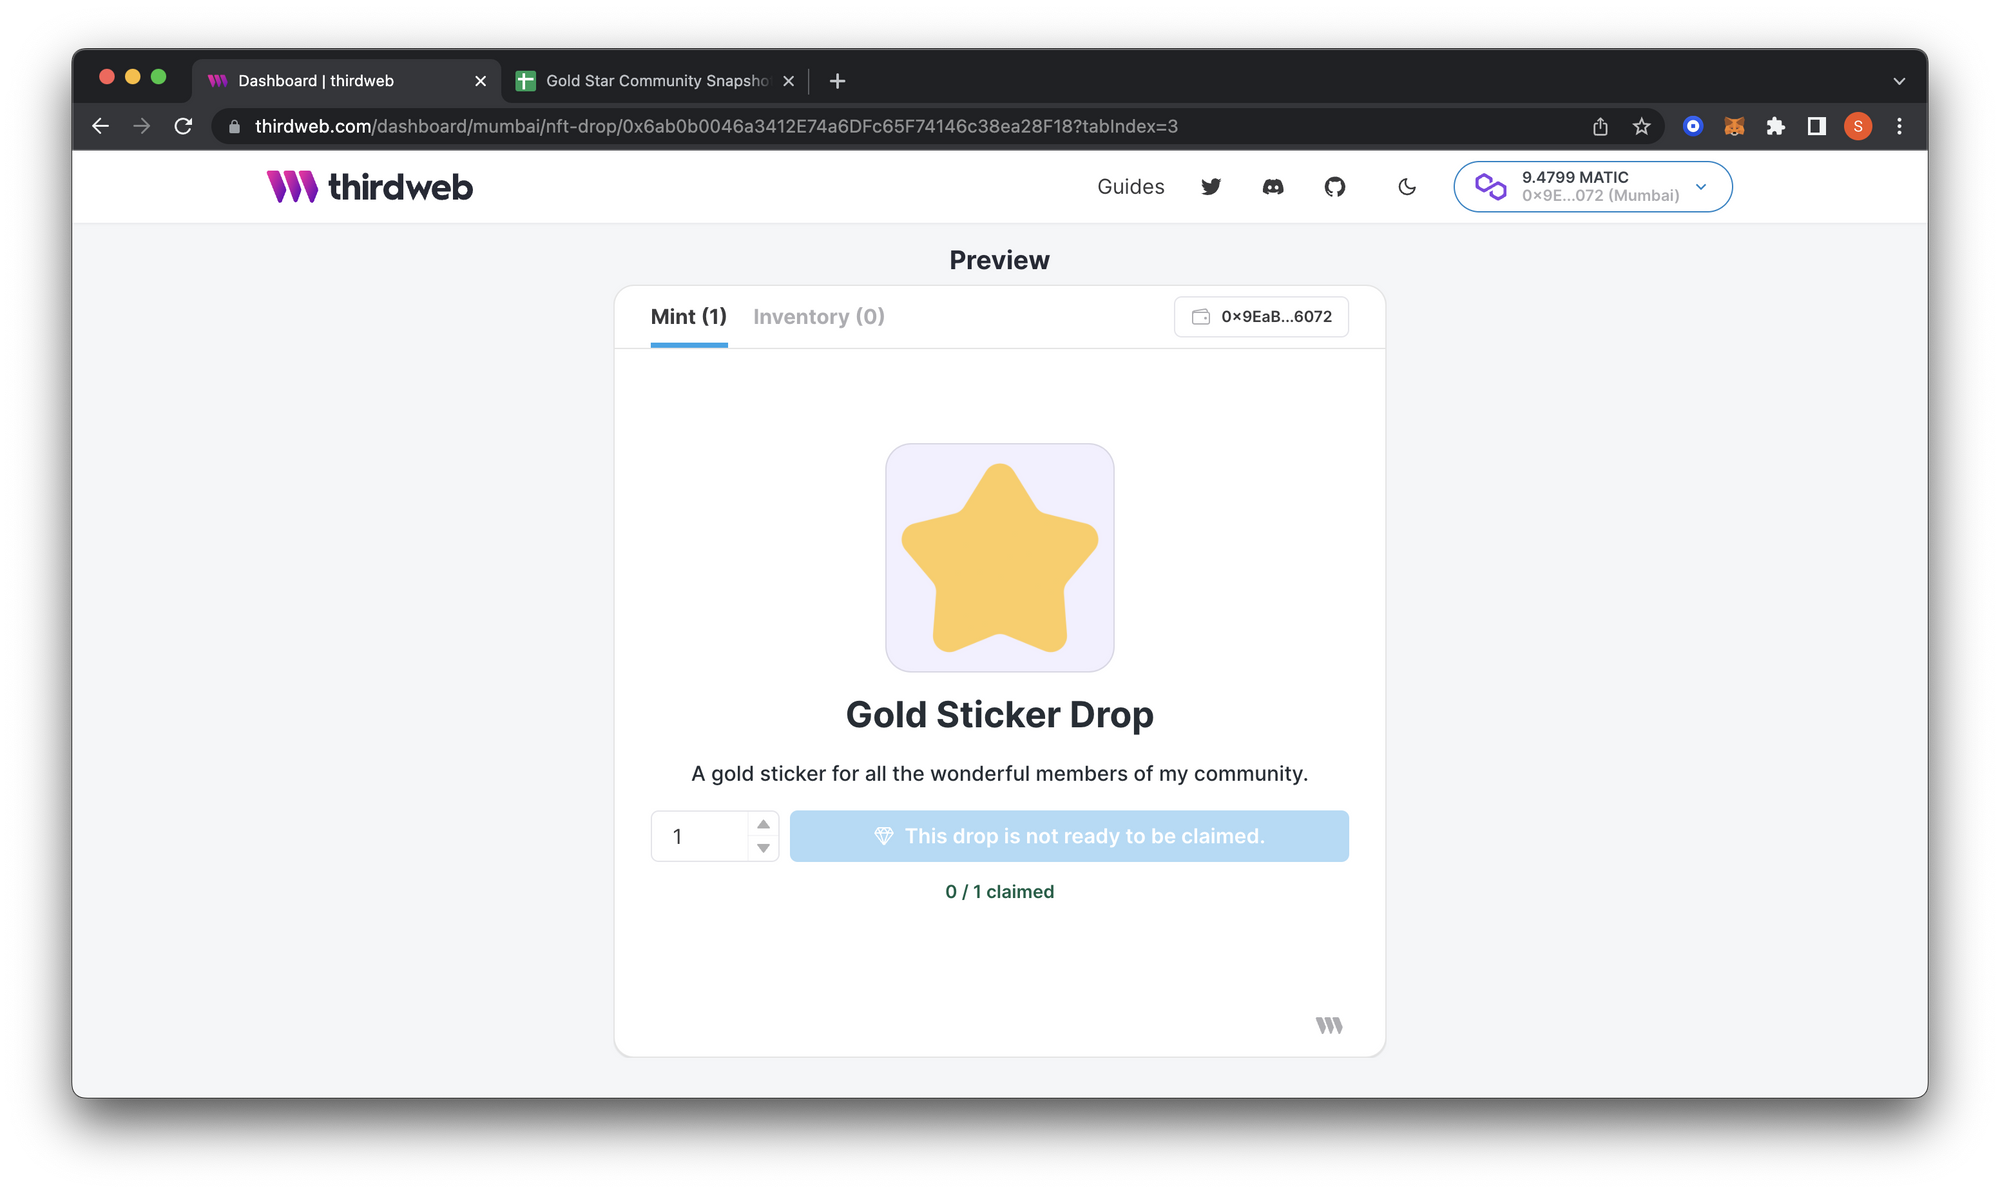The width and height of the screenshot is (2000, 1193).
Task: Expand the tab search chevron
Action: 1899,81
